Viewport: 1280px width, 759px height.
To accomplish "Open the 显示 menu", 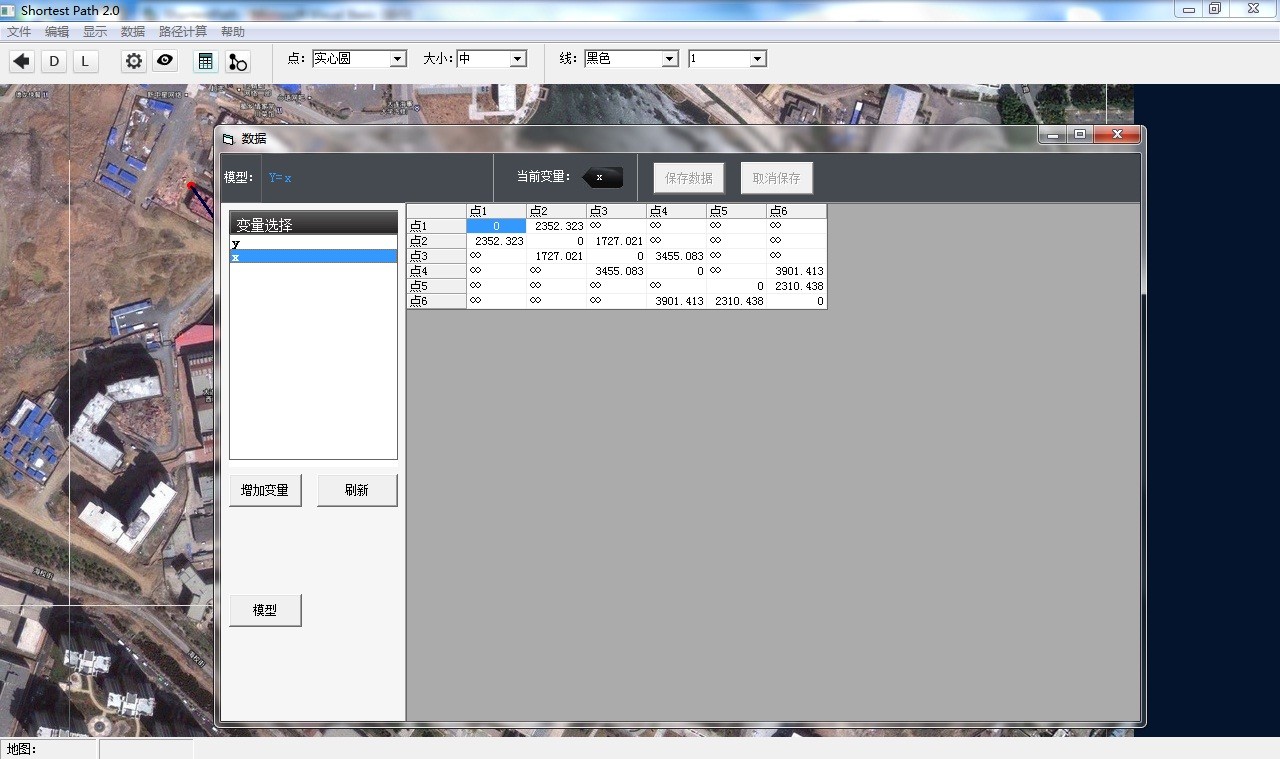I will point(95,32).
